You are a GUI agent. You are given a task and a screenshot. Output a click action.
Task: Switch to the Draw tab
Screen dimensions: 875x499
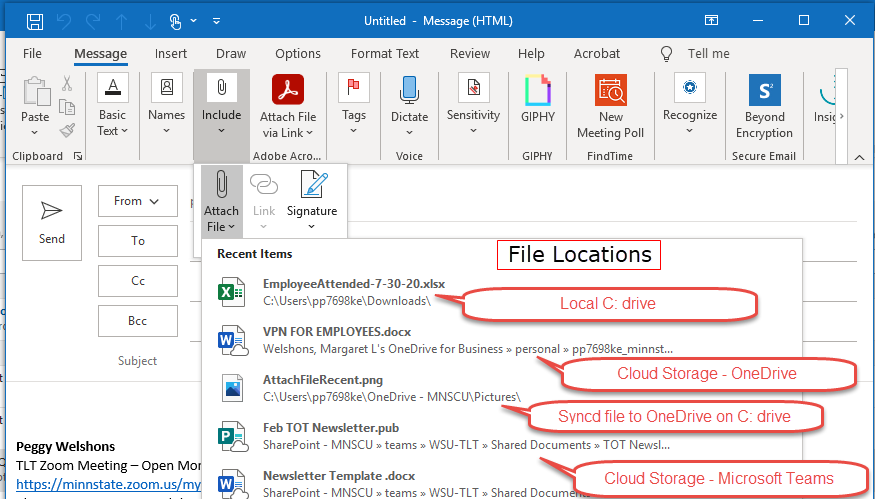click(x=231, y=54)
